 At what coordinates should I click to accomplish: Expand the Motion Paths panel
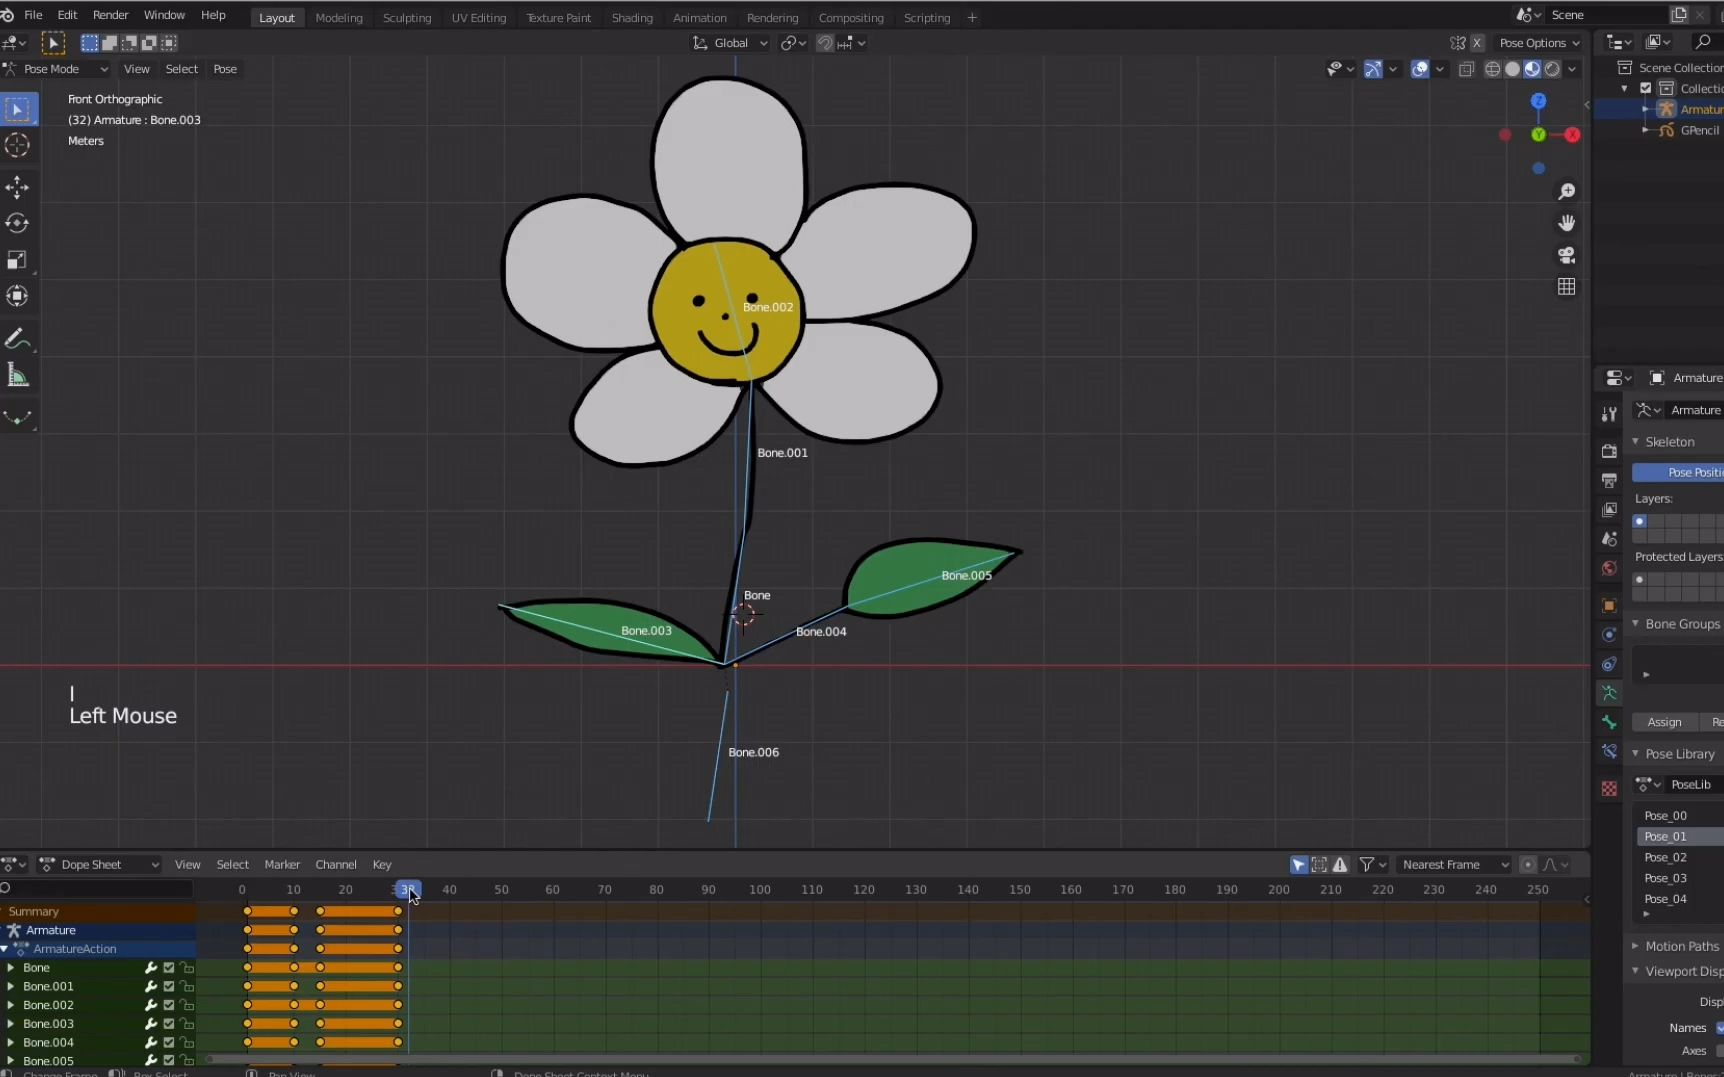click(1681, 946)
